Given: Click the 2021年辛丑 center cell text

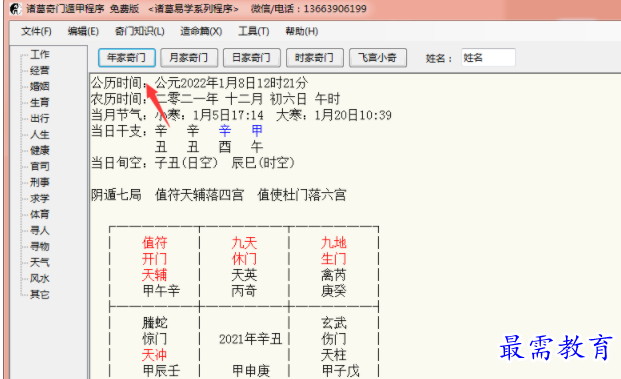Looking at the screenshot, I should coord(250,339).
